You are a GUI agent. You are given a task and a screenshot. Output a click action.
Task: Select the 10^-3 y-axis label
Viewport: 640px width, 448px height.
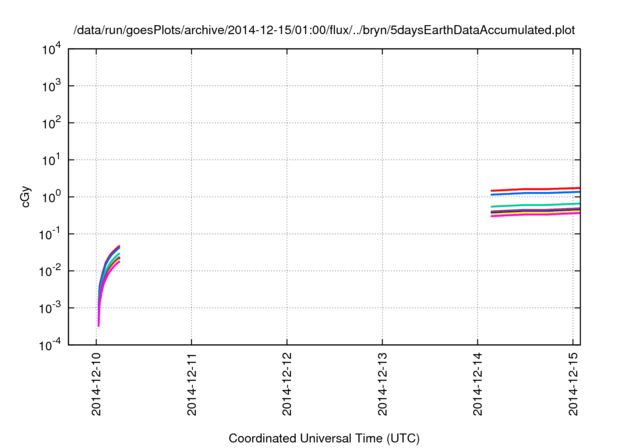tap(51, 308)
